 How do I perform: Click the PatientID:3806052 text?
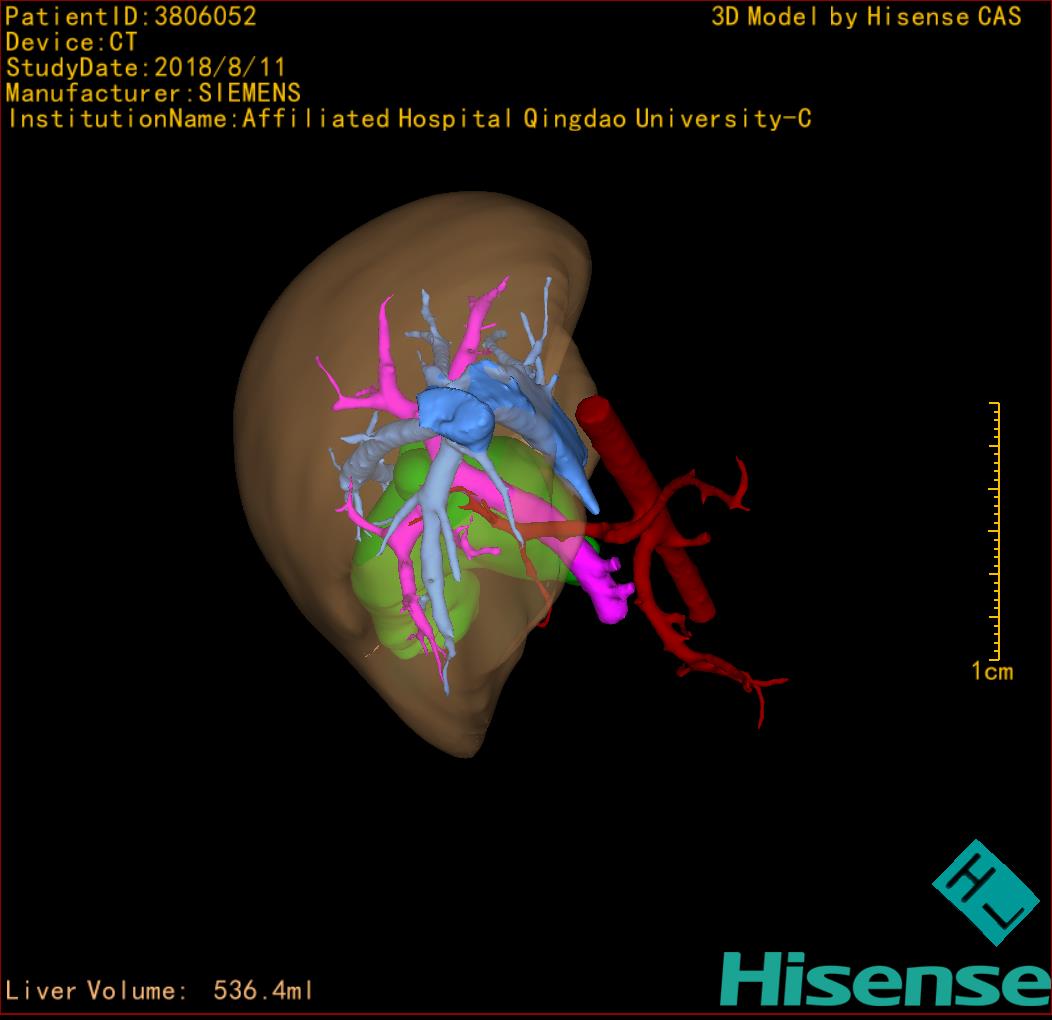tap(131, 17)
